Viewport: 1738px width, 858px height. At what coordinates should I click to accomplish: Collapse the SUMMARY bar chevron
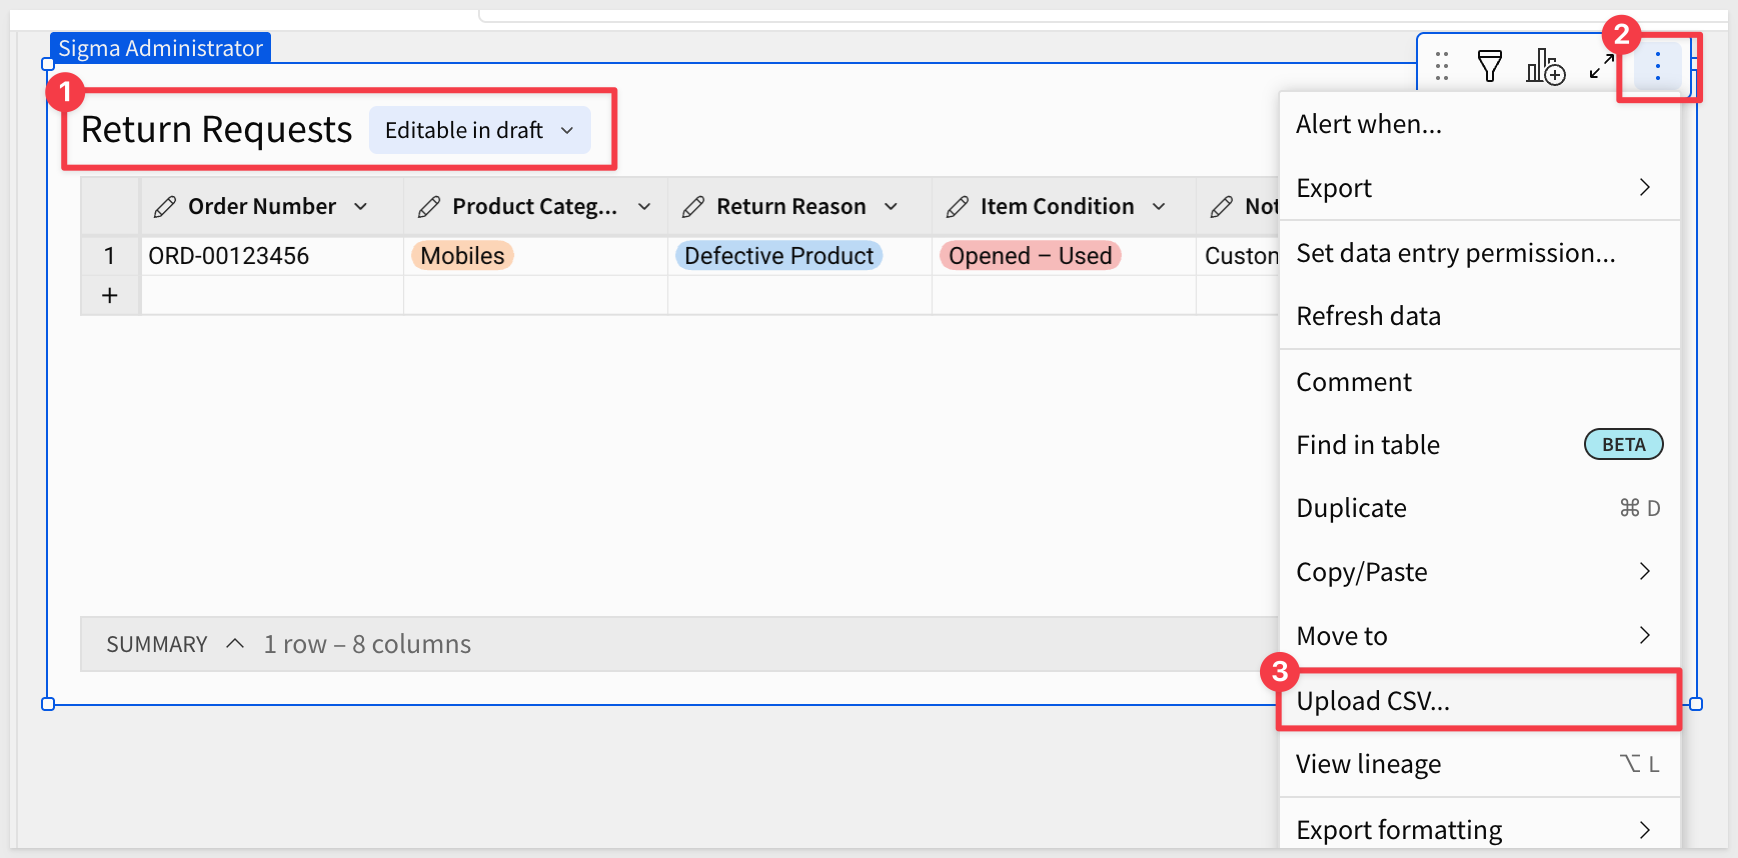coord(235,644)
